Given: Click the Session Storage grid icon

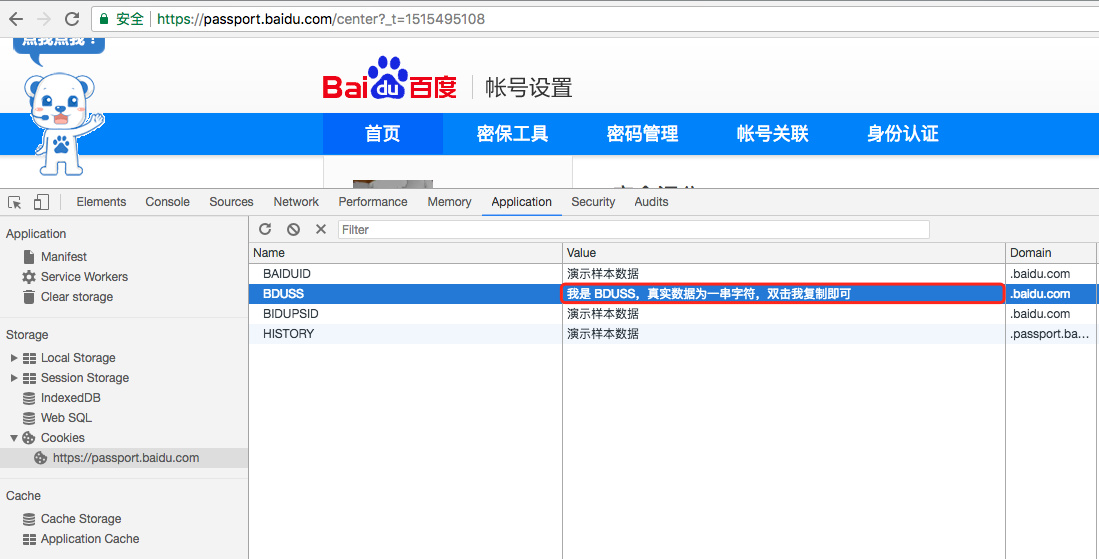Looking at the screenshot, I should (29, 378).
